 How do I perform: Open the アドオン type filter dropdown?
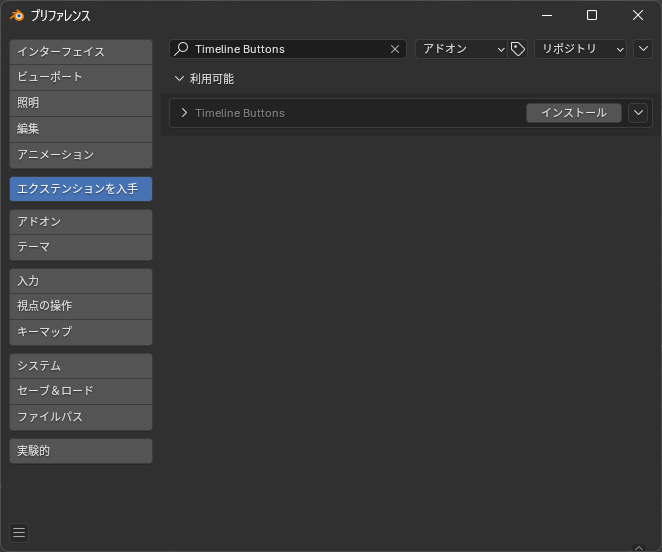pos(461,49)
